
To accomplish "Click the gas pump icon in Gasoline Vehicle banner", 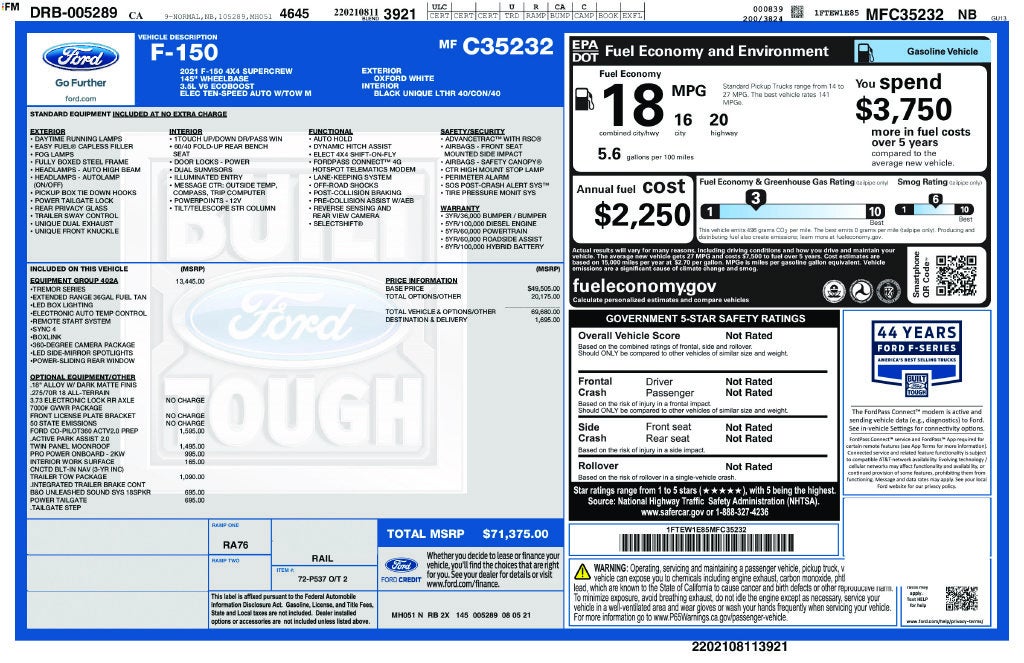I will click(865, 52).
